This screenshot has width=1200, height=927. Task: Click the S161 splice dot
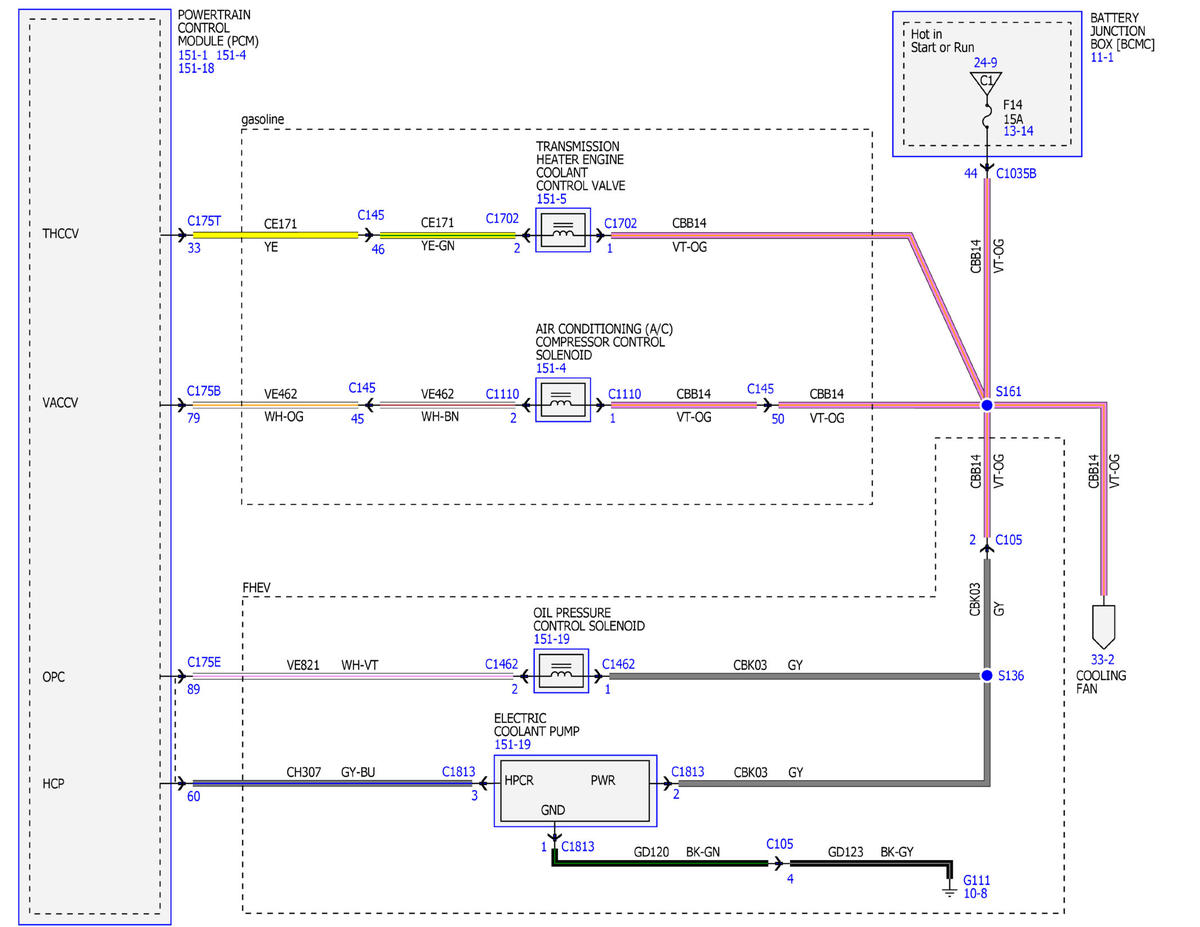(x=986, y=406)
